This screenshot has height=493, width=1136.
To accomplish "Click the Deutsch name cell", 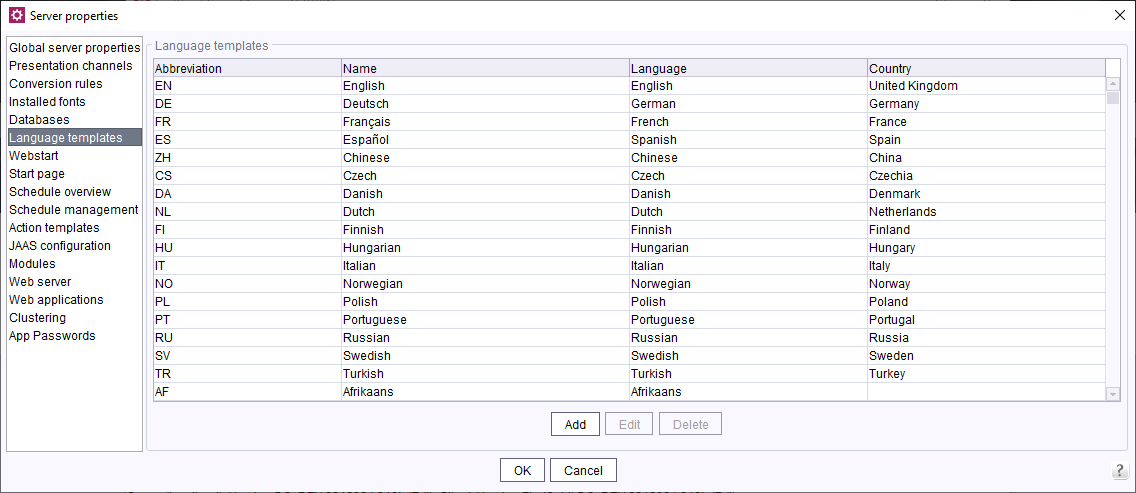I will click(485, 104).
